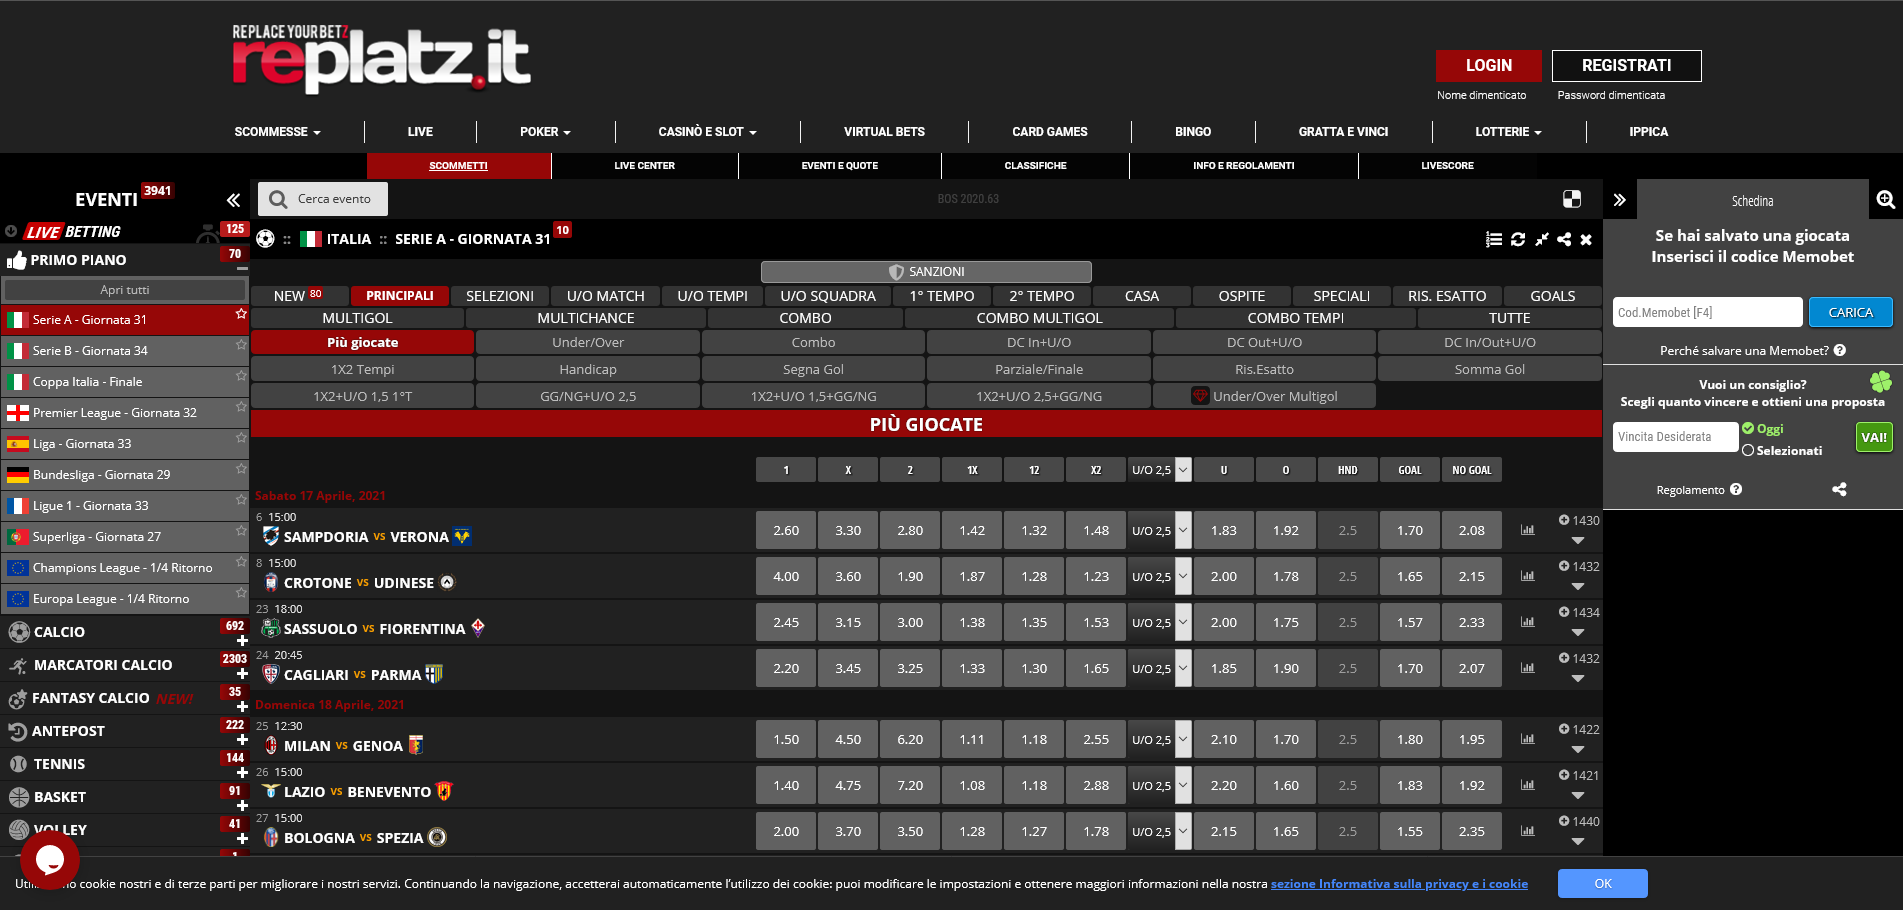Favorite Serie B Giornata 34 star toggle

point(240,345)
